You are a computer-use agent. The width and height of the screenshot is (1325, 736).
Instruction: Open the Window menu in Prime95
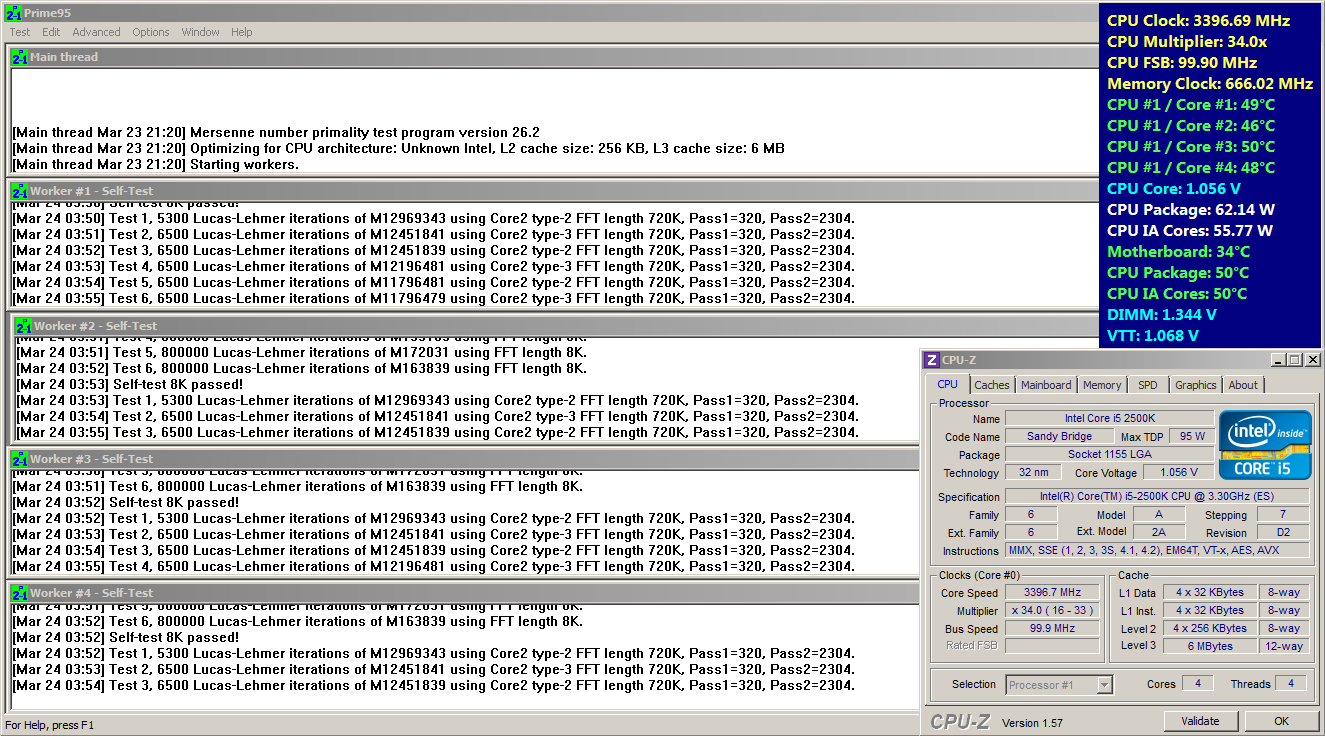200,32
